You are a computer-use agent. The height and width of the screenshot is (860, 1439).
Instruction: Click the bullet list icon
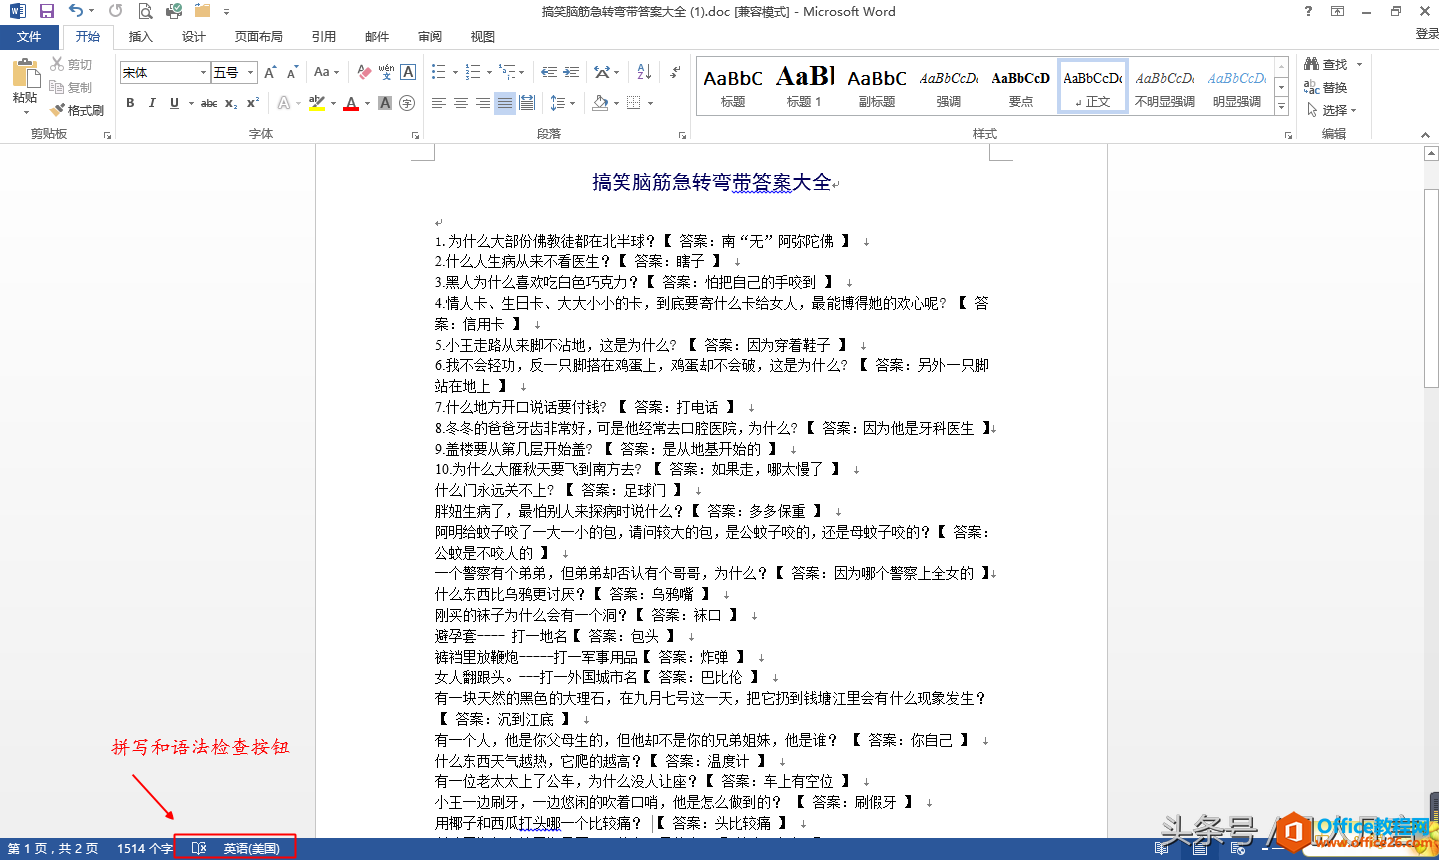click(438, 72)
